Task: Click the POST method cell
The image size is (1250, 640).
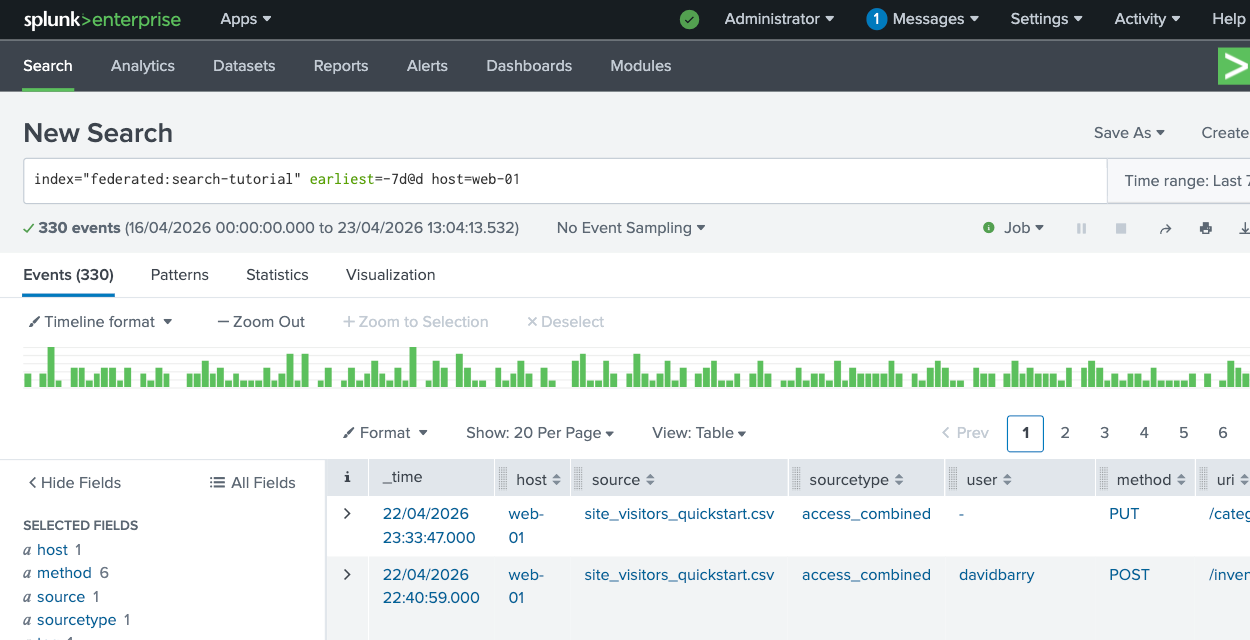Action: (1129, 575)
